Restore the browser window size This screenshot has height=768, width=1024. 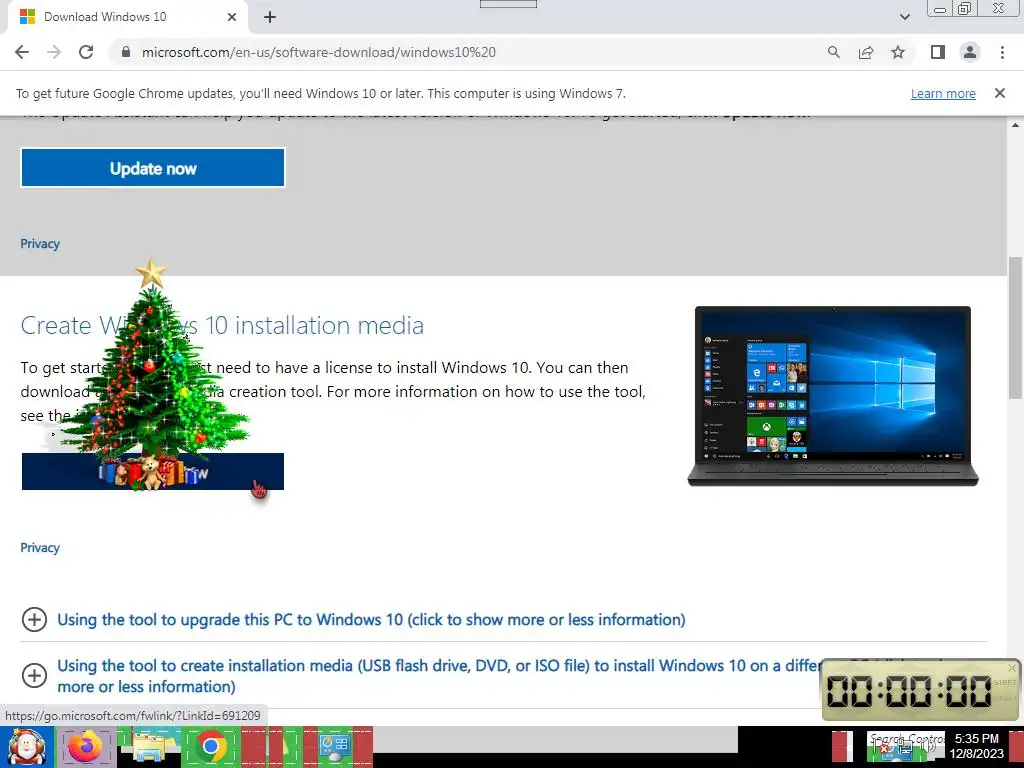coord(964,8)
